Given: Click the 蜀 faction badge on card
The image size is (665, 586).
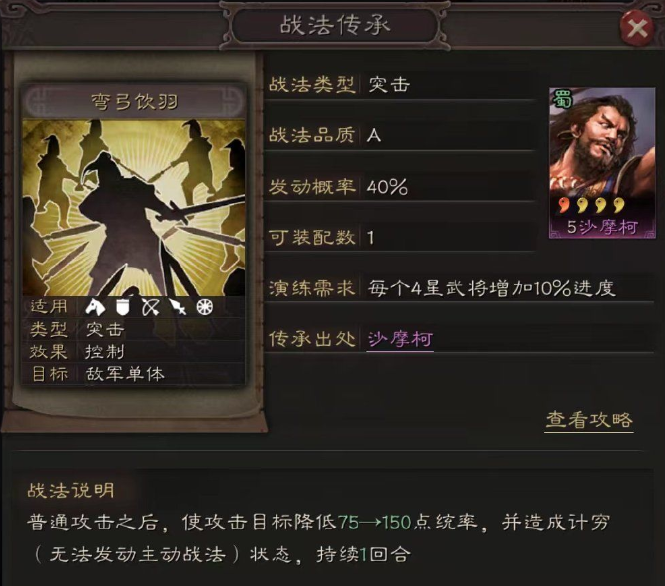Looking at the screenshot, I should (562, 100).
